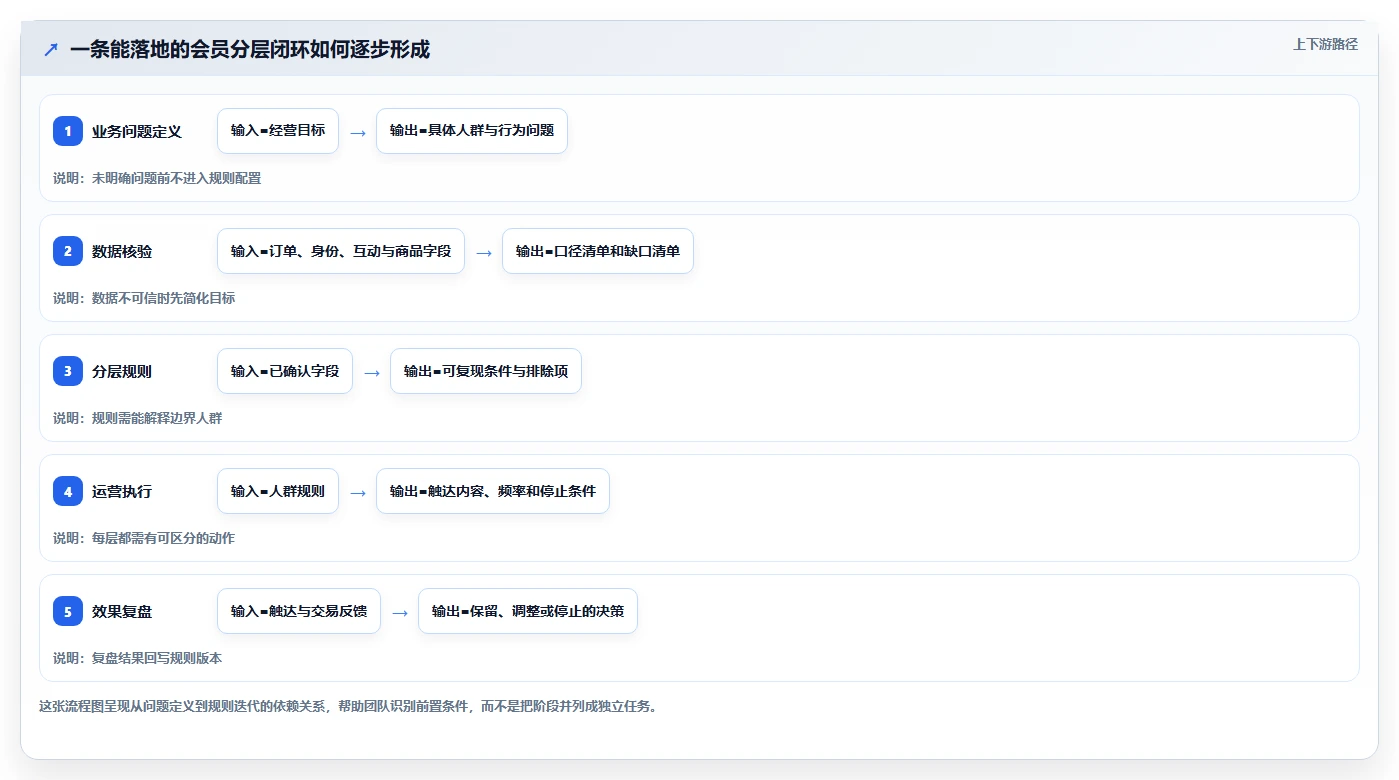Click the note 未明确问题前不进入规则配置
Image resolution: width=1399 pixels, height=780 pixels.
point(176,178)
